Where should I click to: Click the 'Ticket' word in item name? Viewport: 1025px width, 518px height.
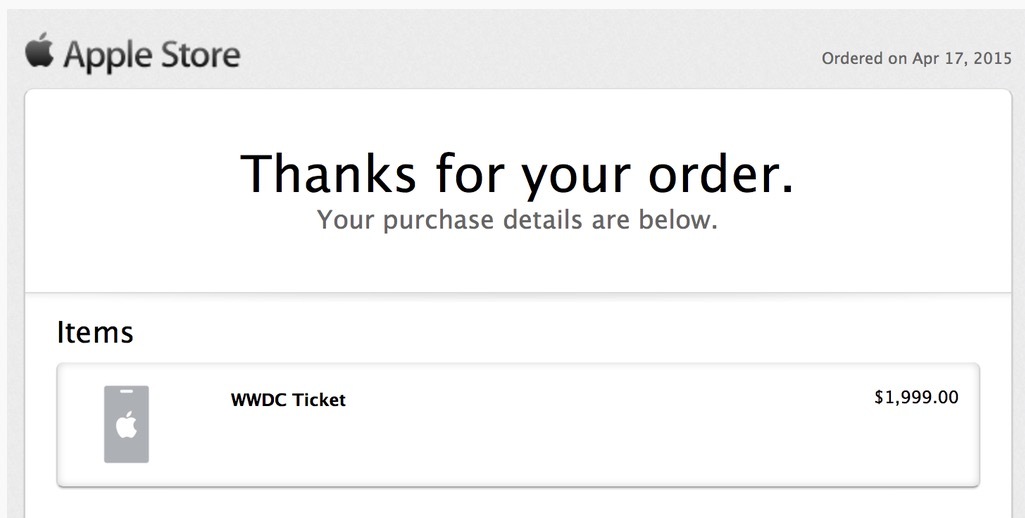point(318,400)
